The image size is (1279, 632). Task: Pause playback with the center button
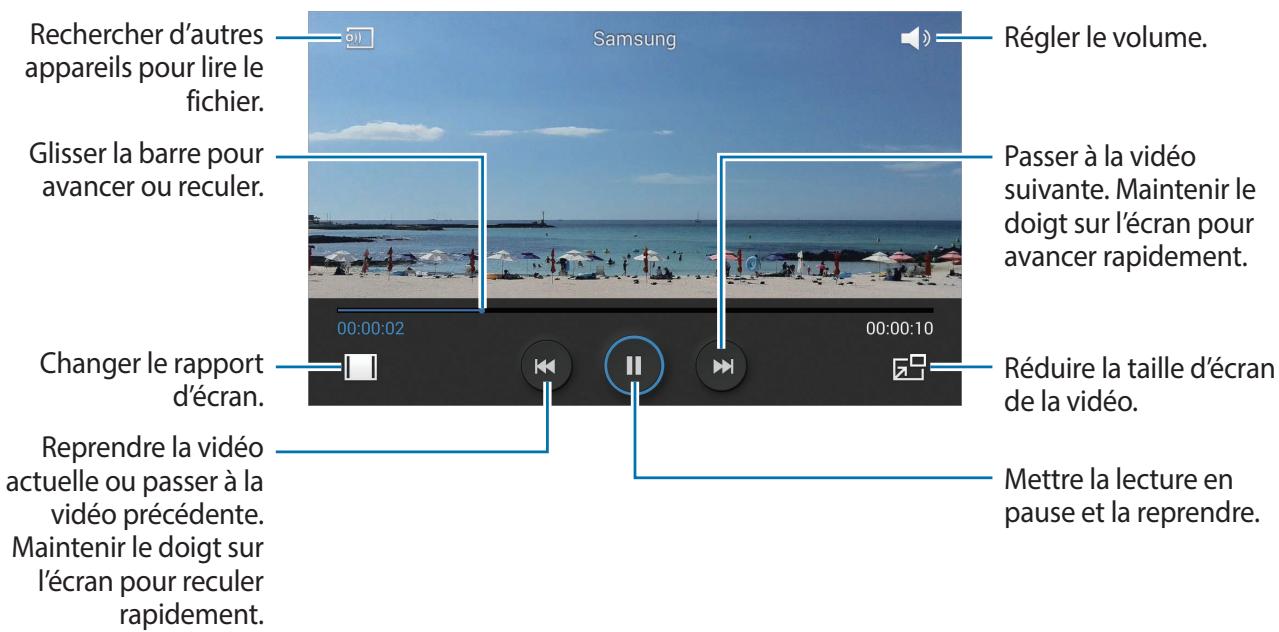[x=633, y=366]
